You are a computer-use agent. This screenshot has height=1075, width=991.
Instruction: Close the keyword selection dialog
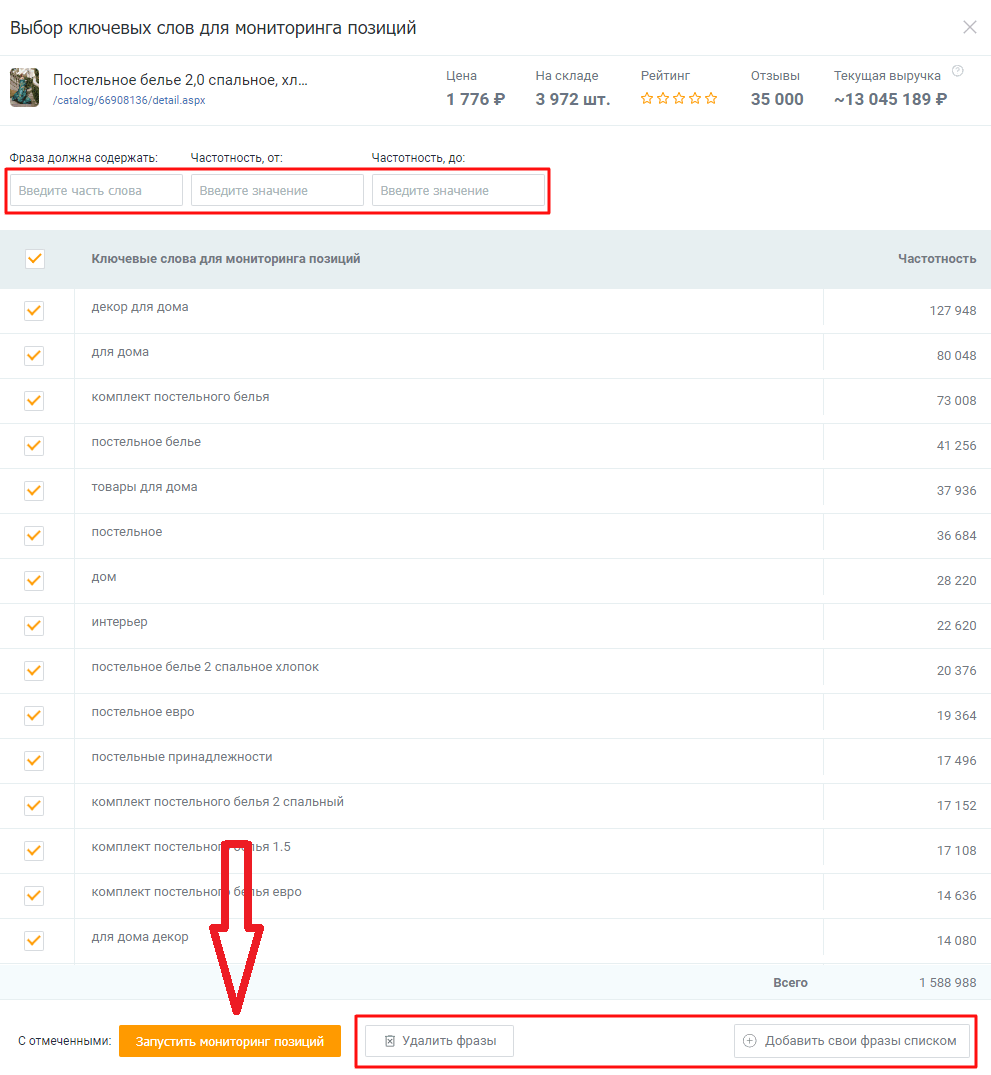(969, 28)
